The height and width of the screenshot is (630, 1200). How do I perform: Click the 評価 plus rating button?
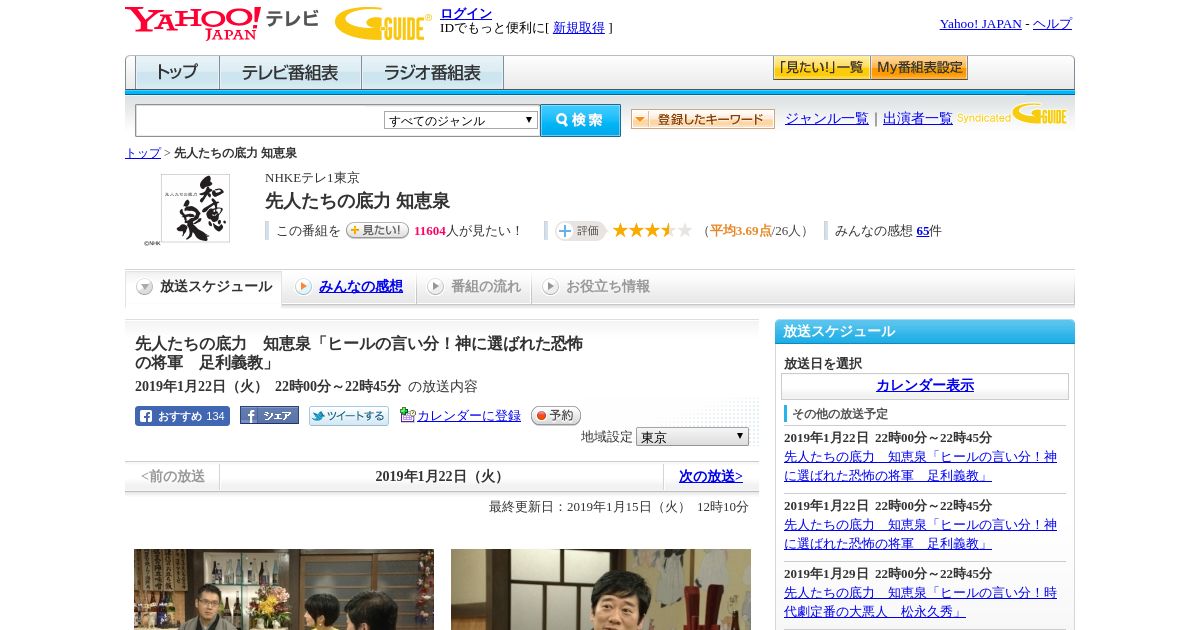pyautogui.click(x=580, y=231)
